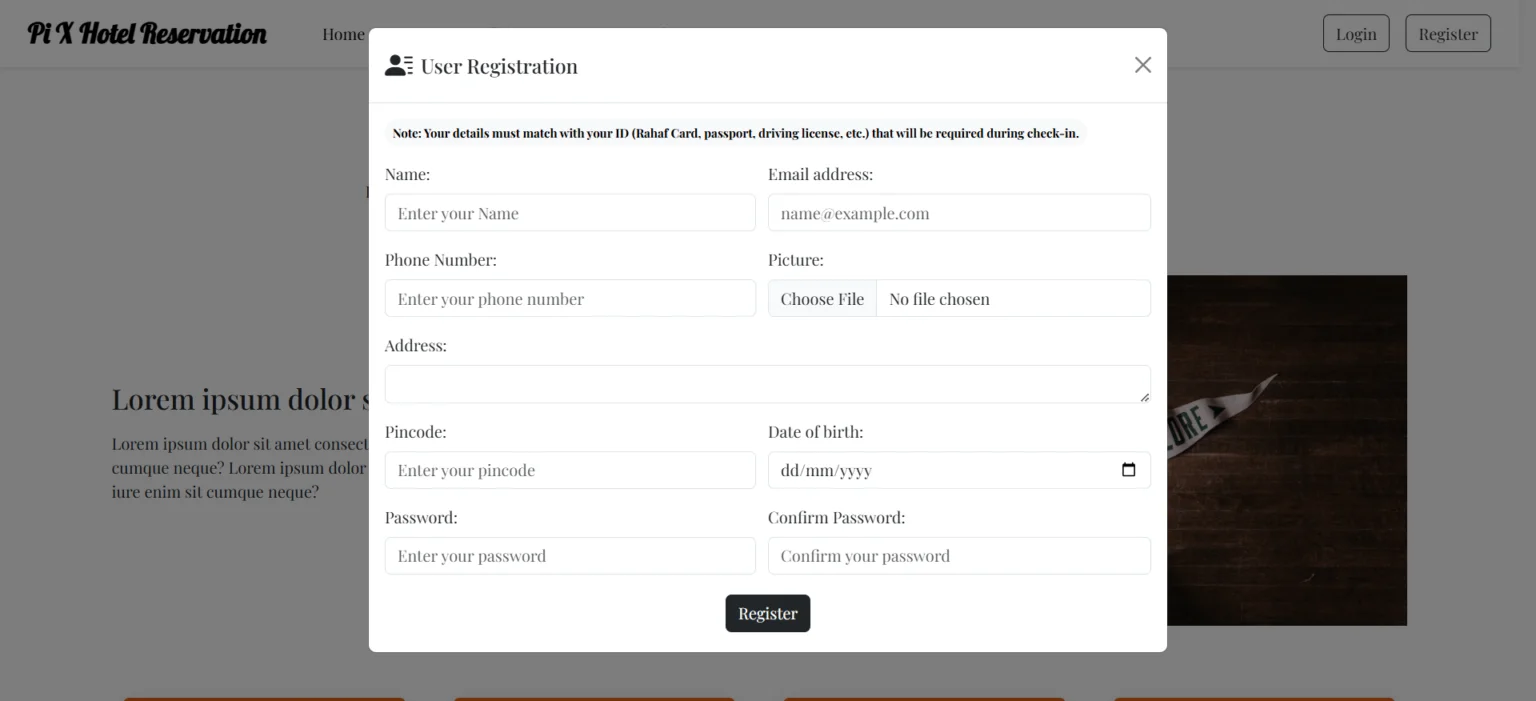Select the Phone Number field
This screenshot has width=1536, height=701.
point(570,299)
